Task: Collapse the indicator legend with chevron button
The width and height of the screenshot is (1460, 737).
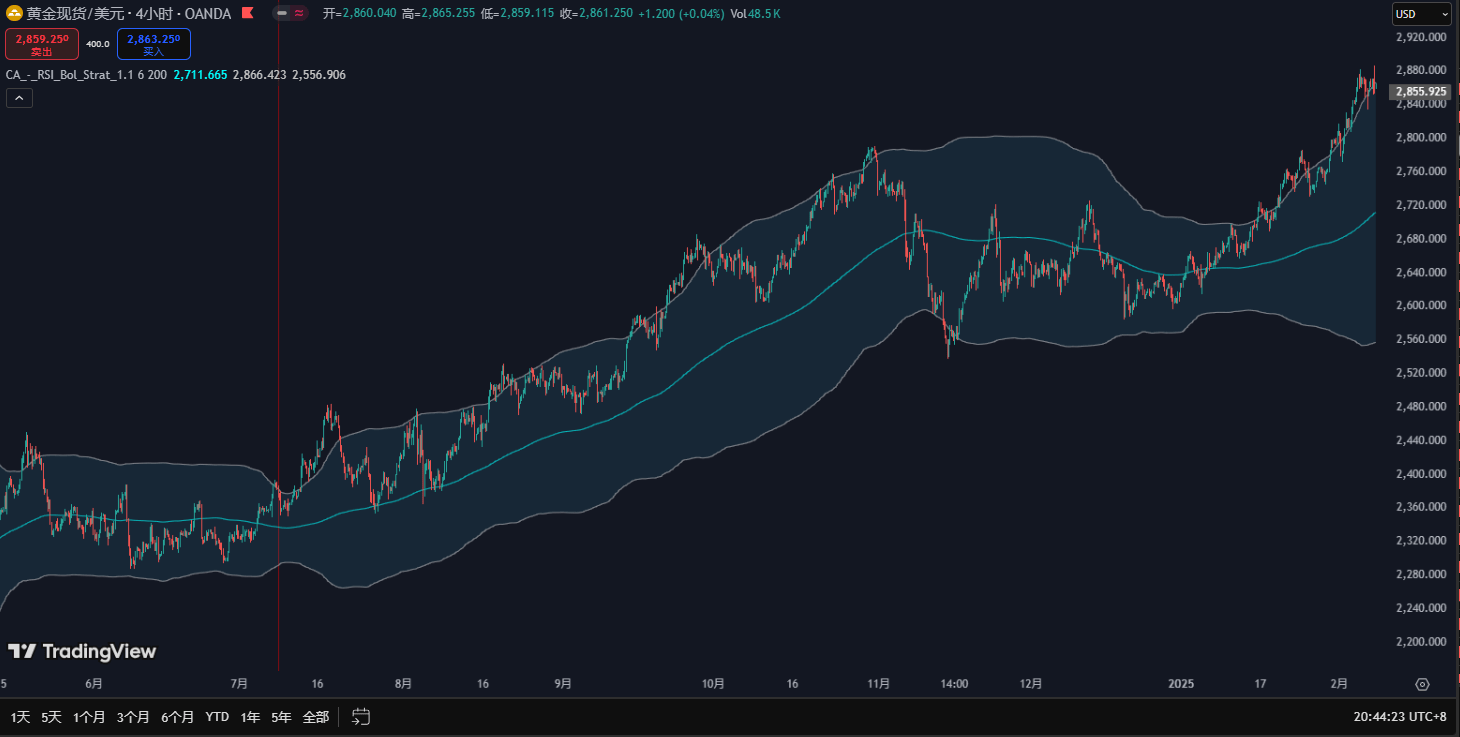Action: point(20,98)
